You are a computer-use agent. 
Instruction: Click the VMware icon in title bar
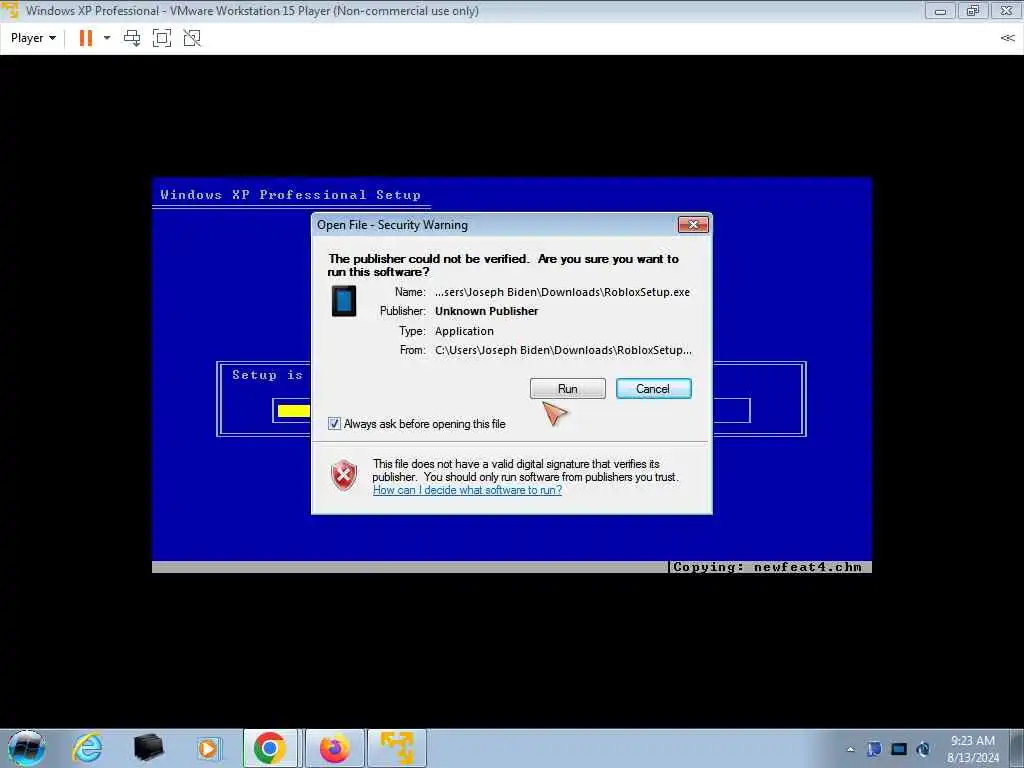click(x=10, y=10)
